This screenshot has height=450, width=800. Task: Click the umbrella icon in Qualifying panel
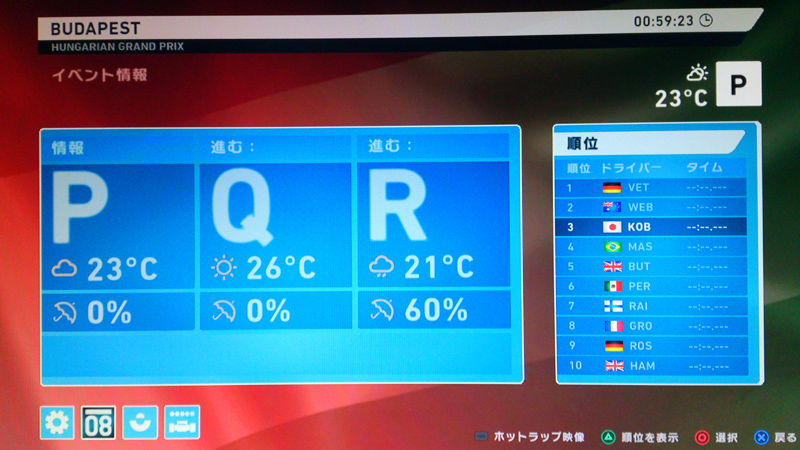(x=224, y=311)
